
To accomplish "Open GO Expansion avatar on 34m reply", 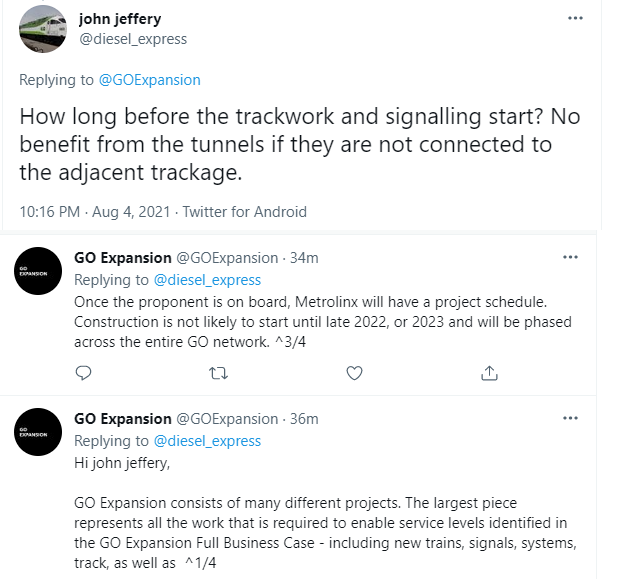I will (38, 270).
